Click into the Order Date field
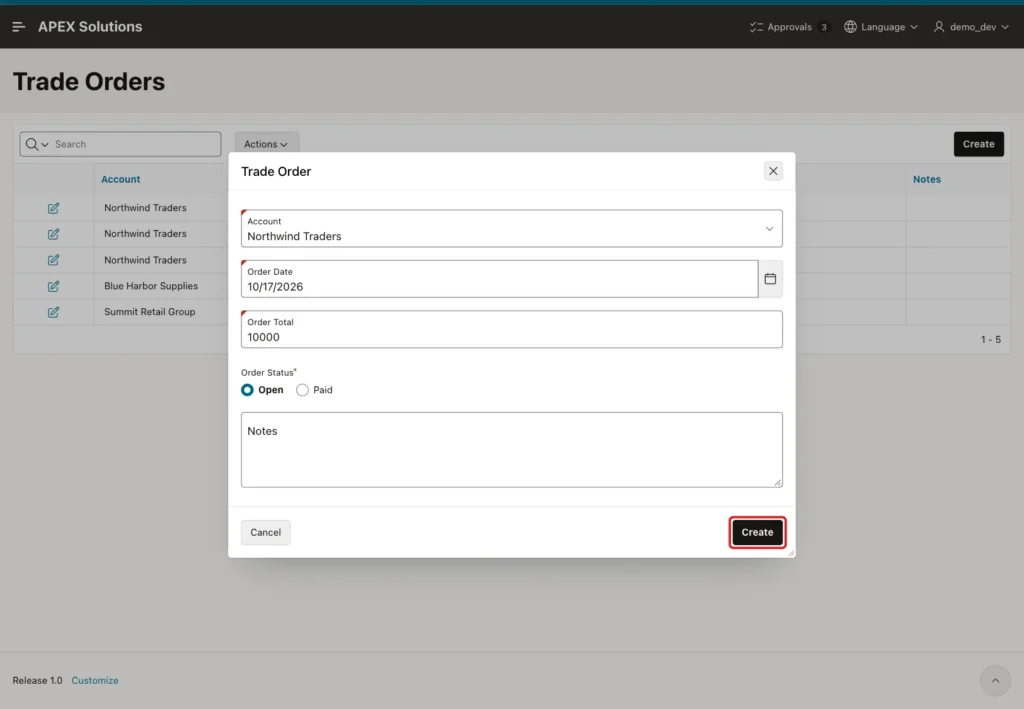The height and width of the screenshot is (709, 1024). pyautogui.click(x=499, y=279)
